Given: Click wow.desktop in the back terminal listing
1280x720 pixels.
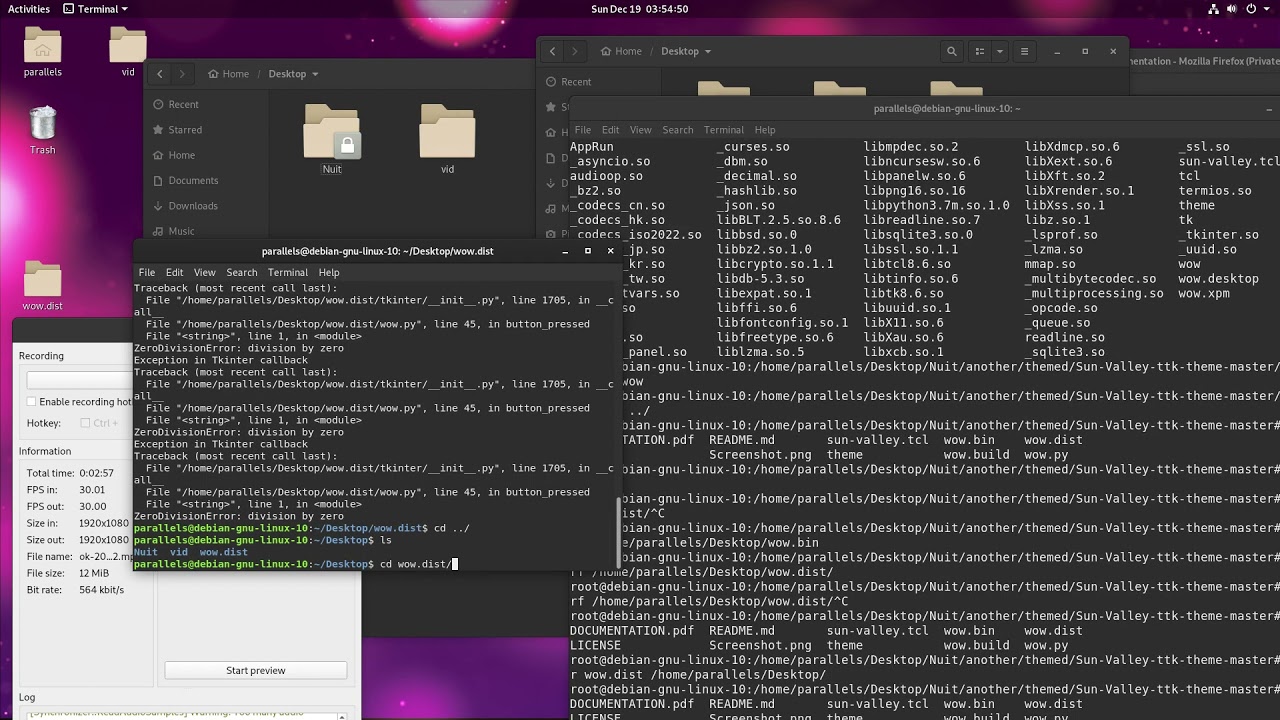Looking at the screenshot, I should click(1218, 279).
